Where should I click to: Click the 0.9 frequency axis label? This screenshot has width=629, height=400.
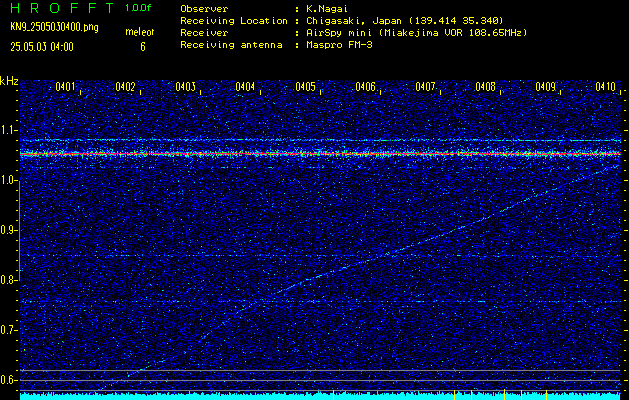[9, 230]
